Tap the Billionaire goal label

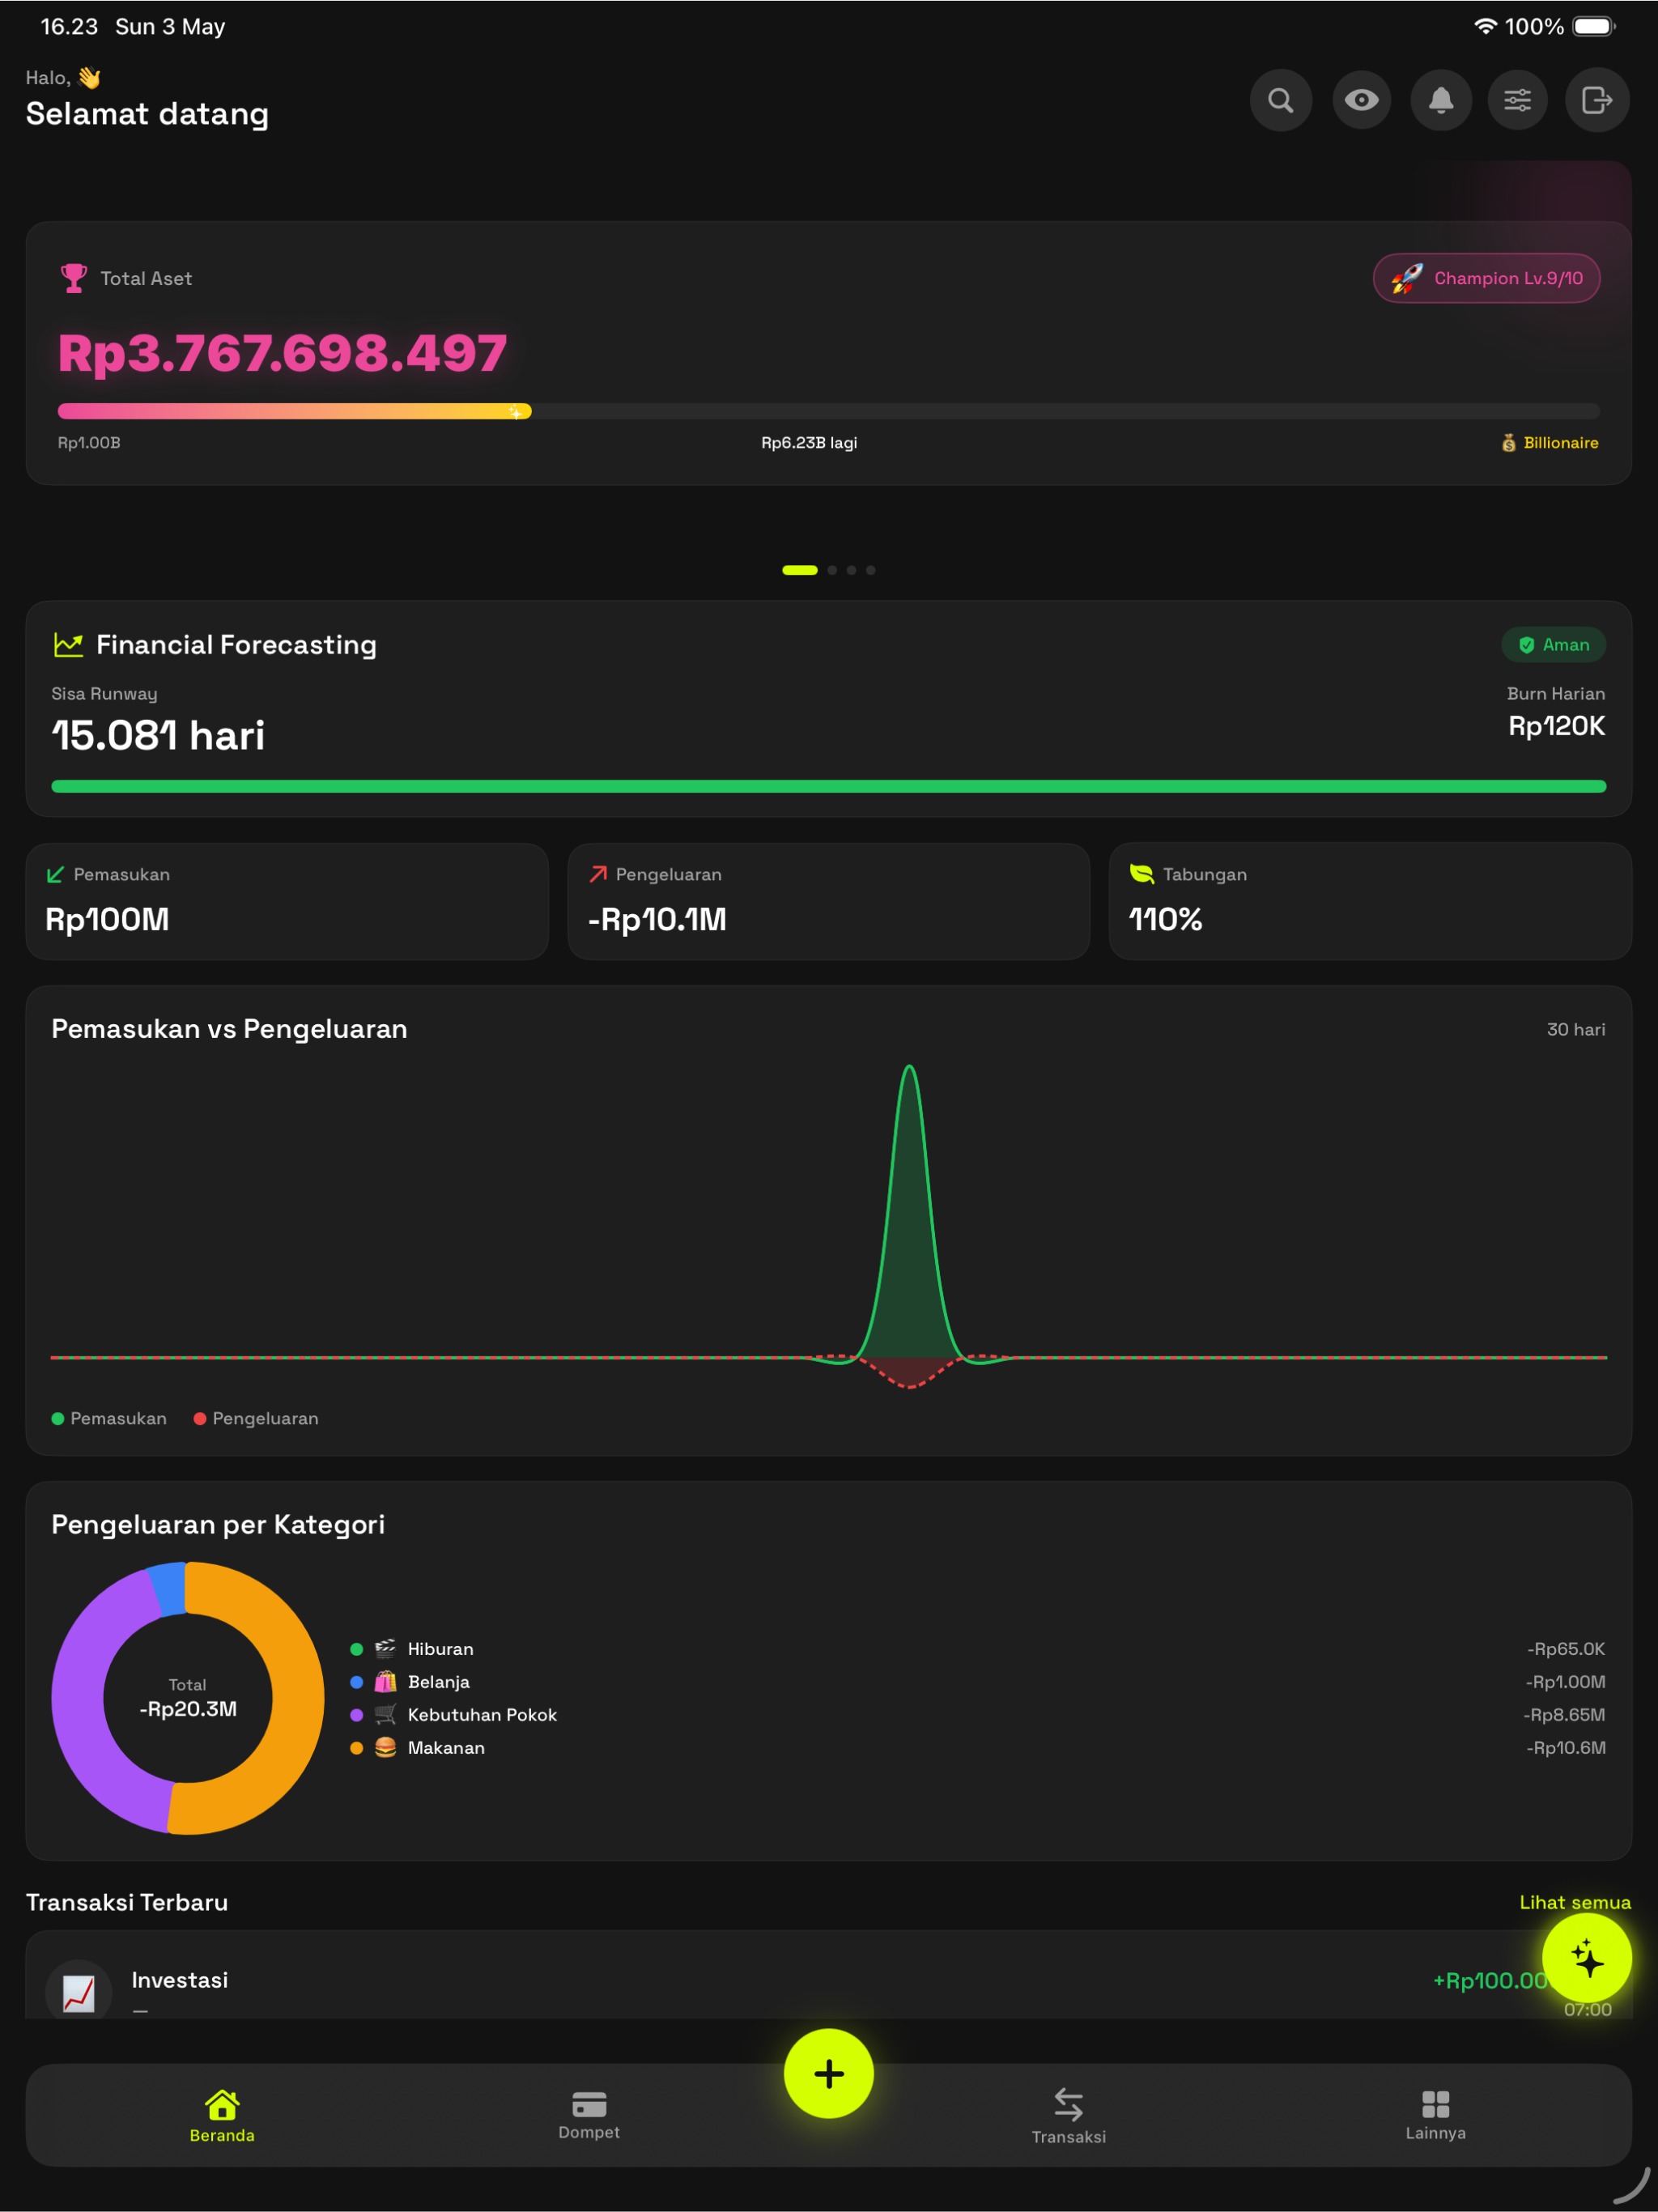coord(1549,443)
